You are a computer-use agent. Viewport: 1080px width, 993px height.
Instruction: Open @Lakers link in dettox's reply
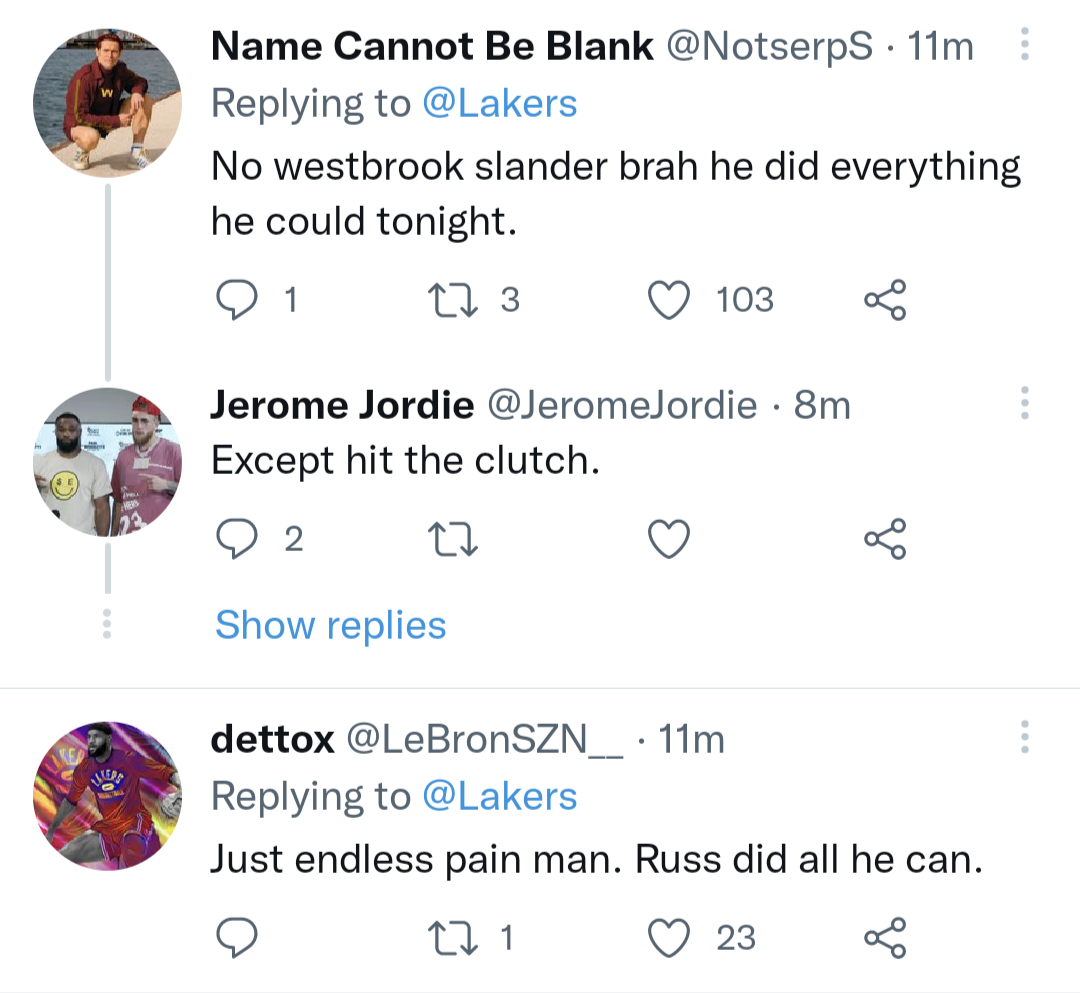point(500,796)
